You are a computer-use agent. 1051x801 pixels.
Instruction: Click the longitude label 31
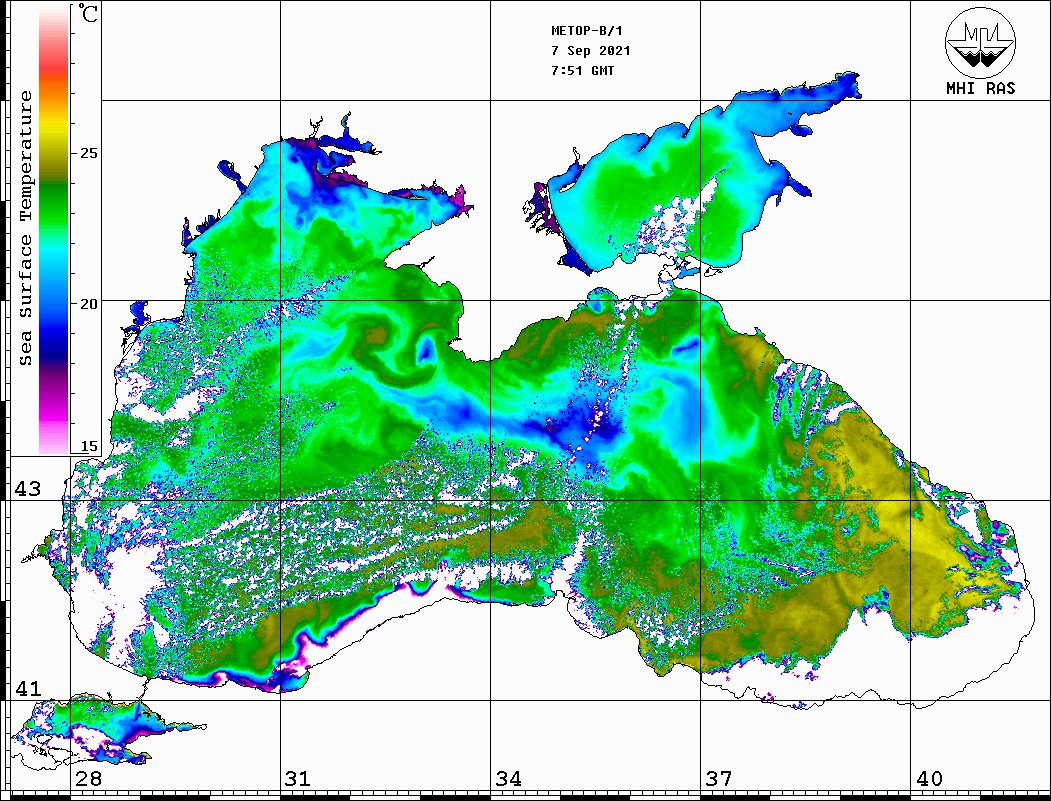click(x=298, y=778)
